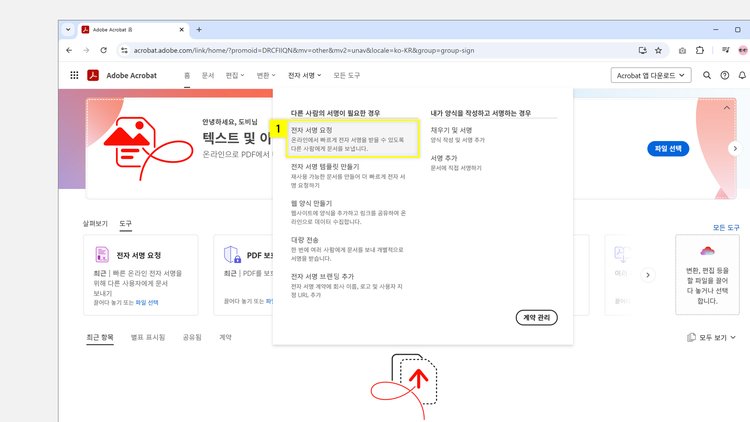Click the site info icon in address bar
The image size is (750, 422).
coord(124,50)
